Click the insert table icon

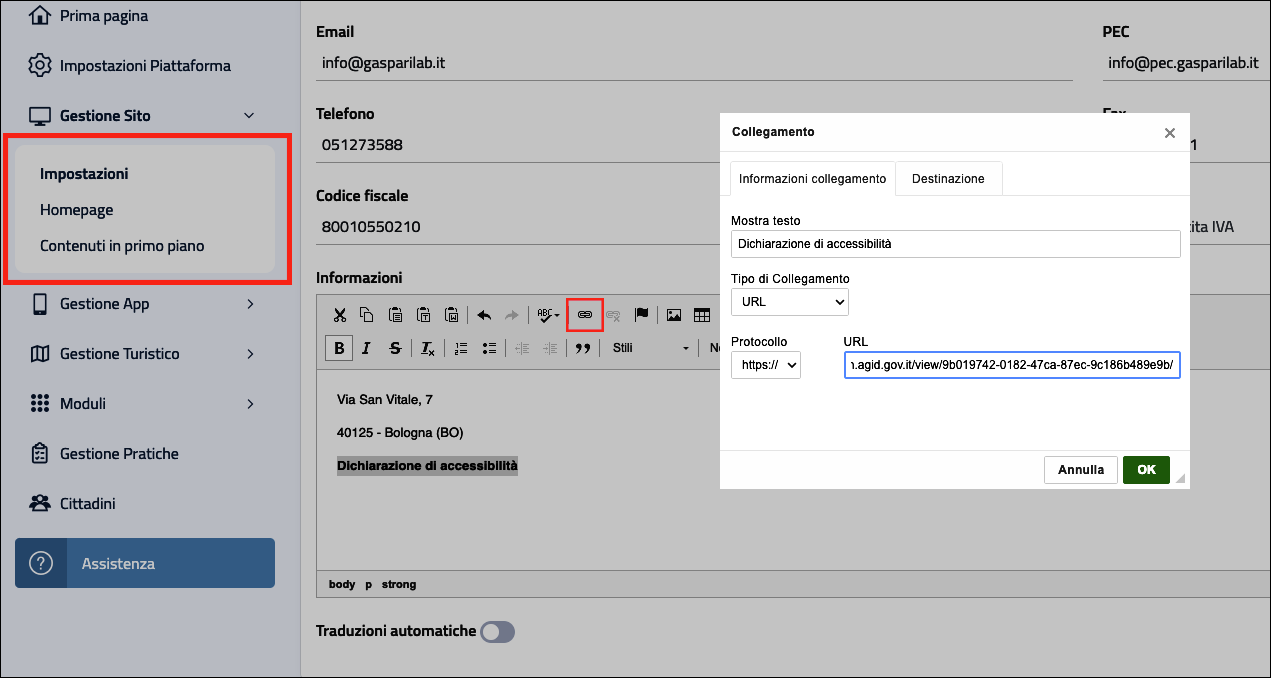[702, 315]
